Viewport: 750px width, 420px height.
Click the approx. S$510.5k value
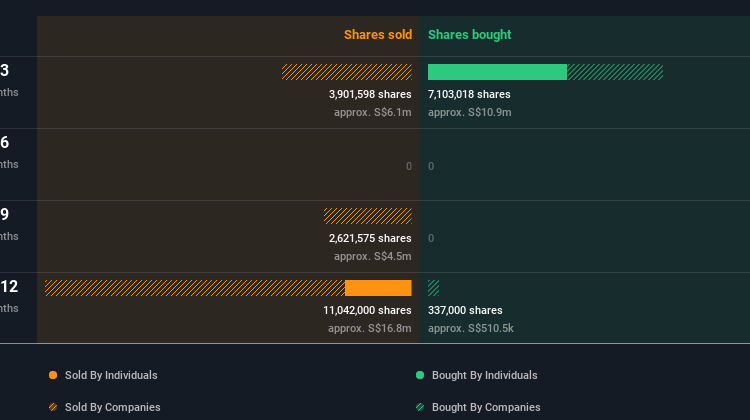pyautogui.click(x=470, y=328)
